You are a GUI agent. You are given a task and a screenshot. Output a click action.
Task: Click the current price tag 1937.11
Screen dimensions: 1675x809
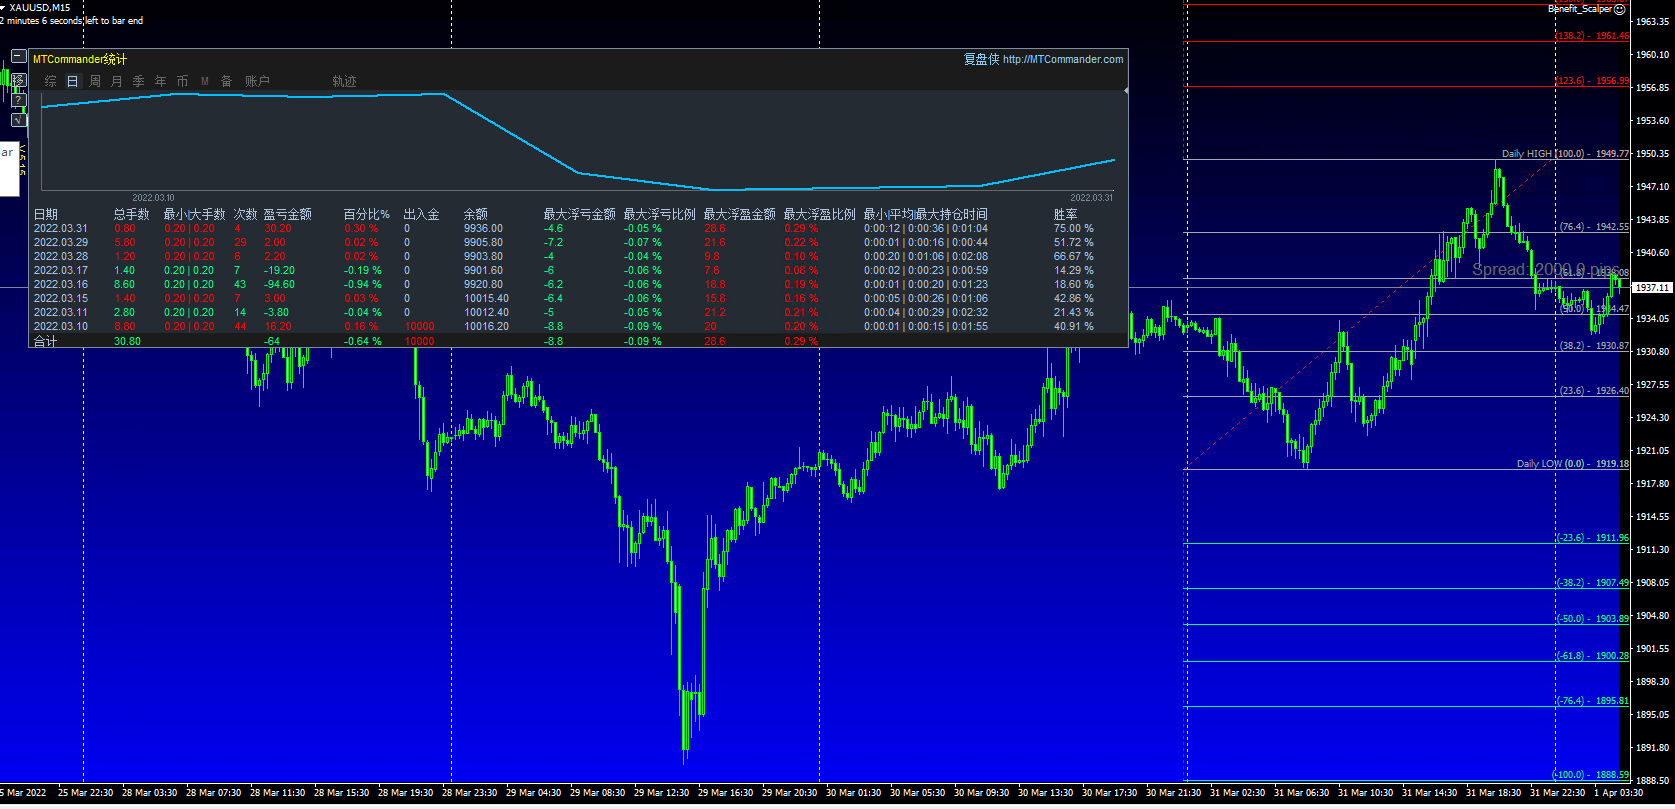1652,288
